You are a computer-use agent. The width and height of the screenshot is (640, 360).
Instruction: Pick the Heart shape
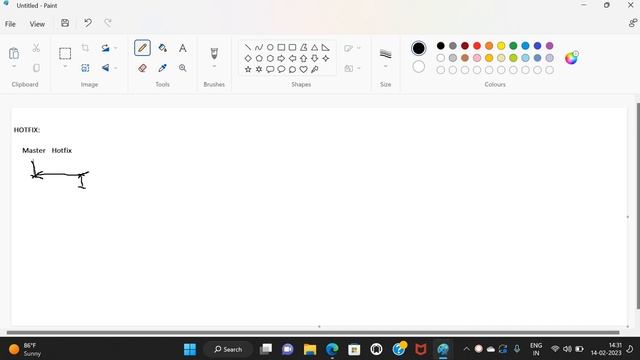[303, 69]
